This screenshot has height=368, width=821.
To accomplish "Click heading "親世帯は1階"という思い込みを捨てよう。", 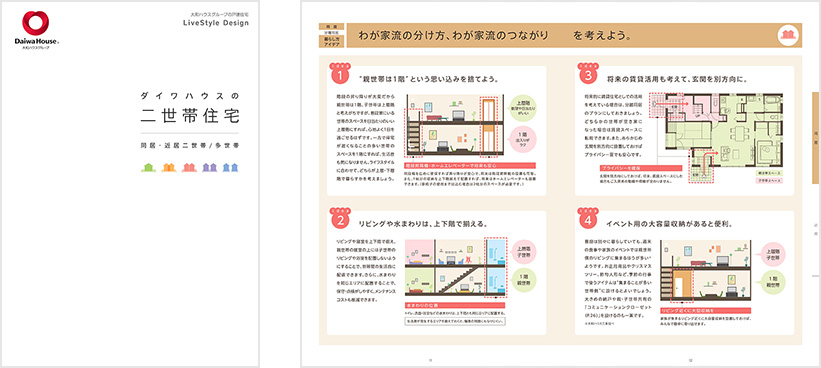I will pos(428,80).
